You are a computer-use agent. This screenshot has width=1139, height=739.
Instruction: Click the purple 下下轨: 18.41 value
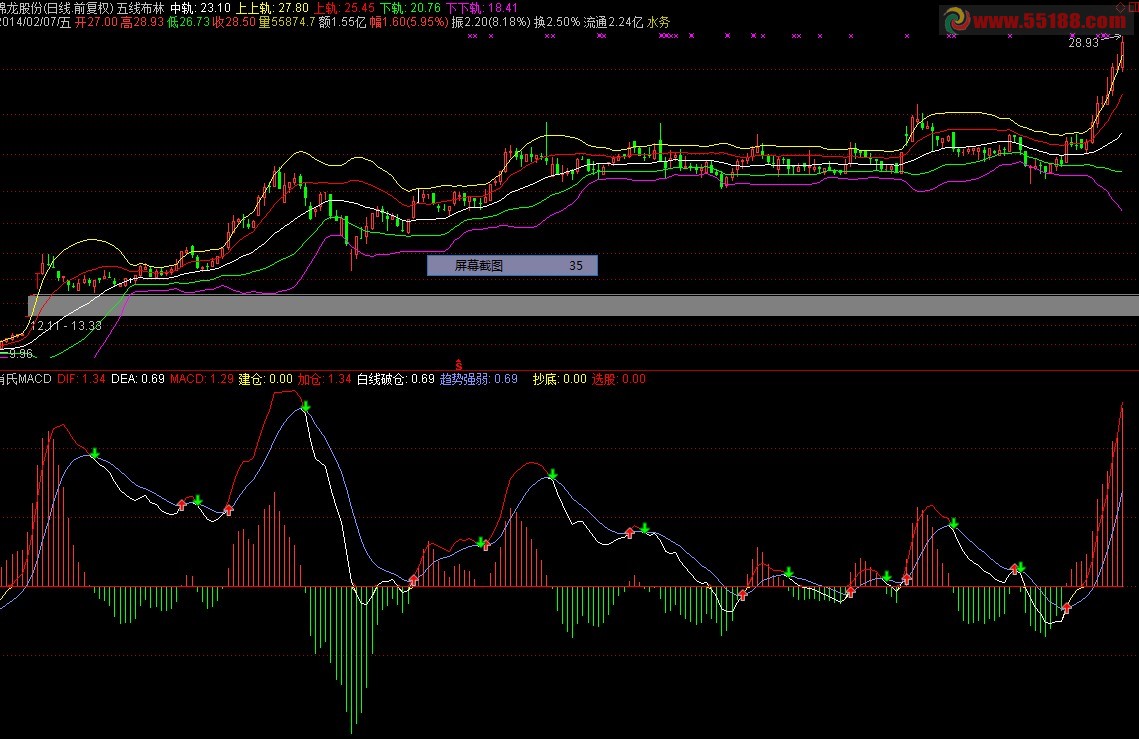coord(482,8)
